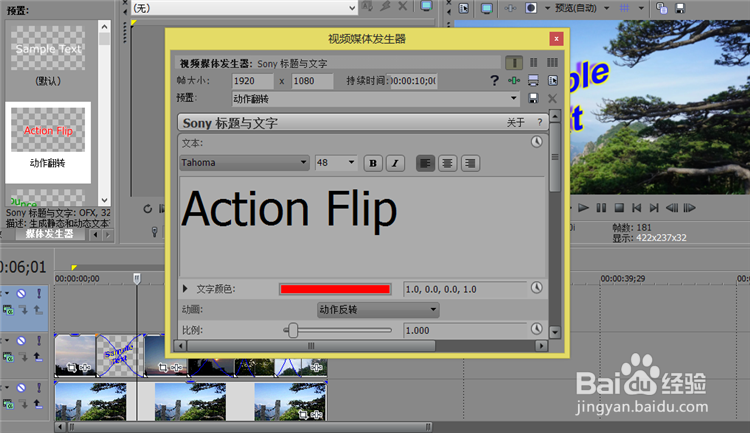Image resolution: width=750 pixels, height=433 pixels.
Task: Open the overlays grid dropdown arrow
Action: pyautogui.click(x=641, y=8)
